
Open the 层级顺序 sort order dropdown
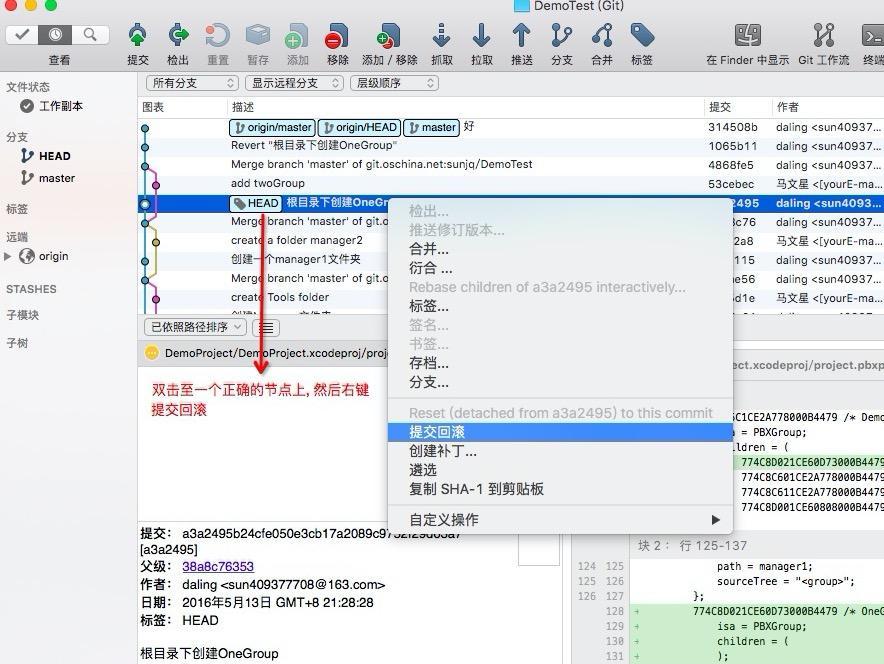394,83
